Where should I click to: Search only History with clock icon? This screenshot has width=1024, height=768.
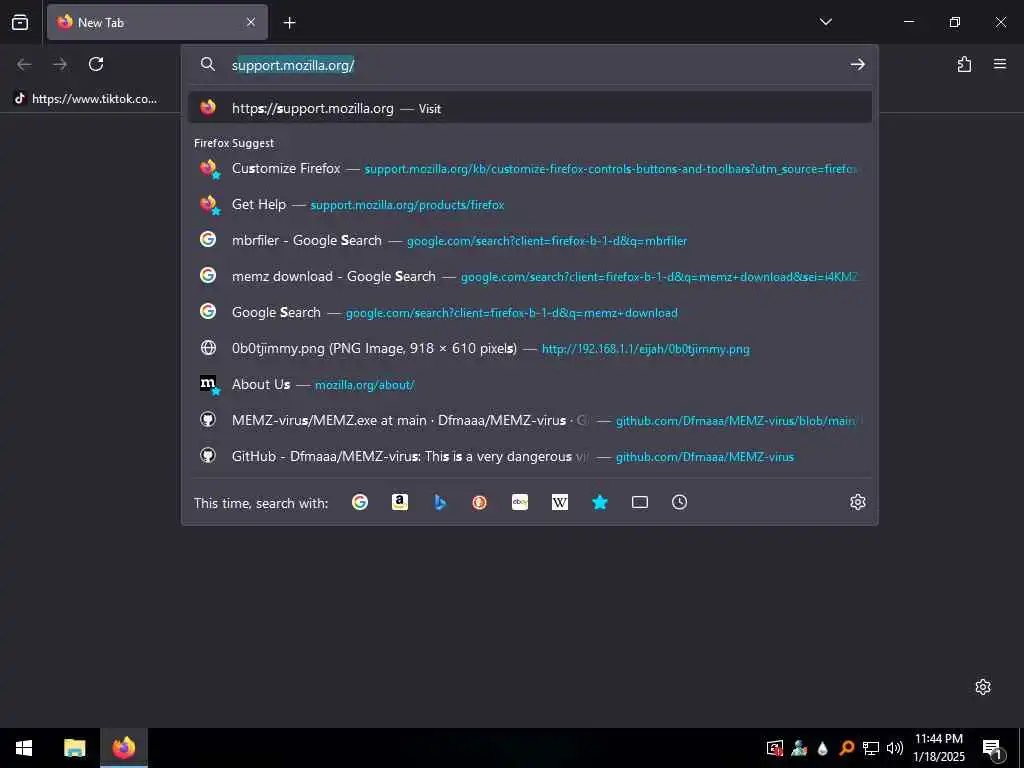(679, 502)
